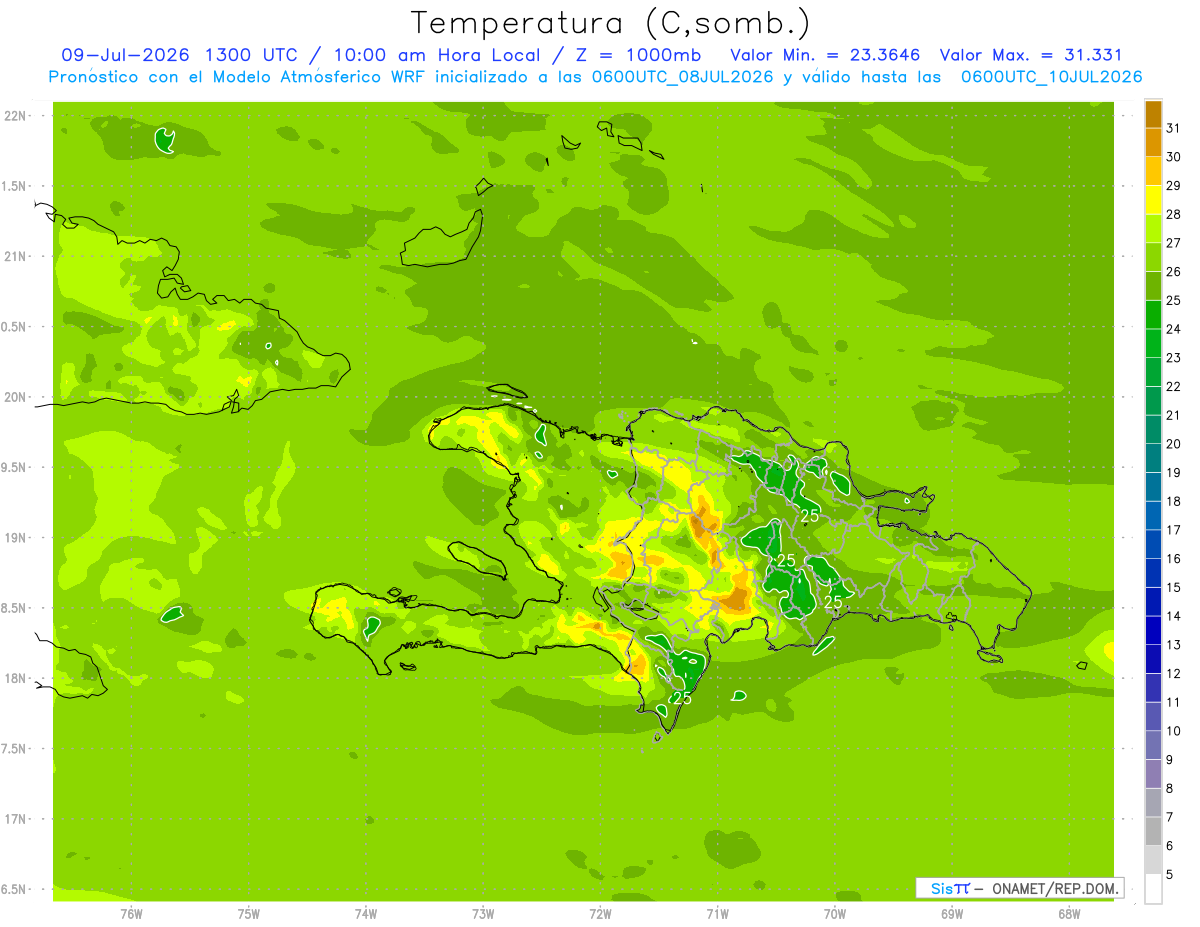This screenshot has width=1200, height=927.
Task: Click the latitude label "21N"
Action: [x=14, y=256]
